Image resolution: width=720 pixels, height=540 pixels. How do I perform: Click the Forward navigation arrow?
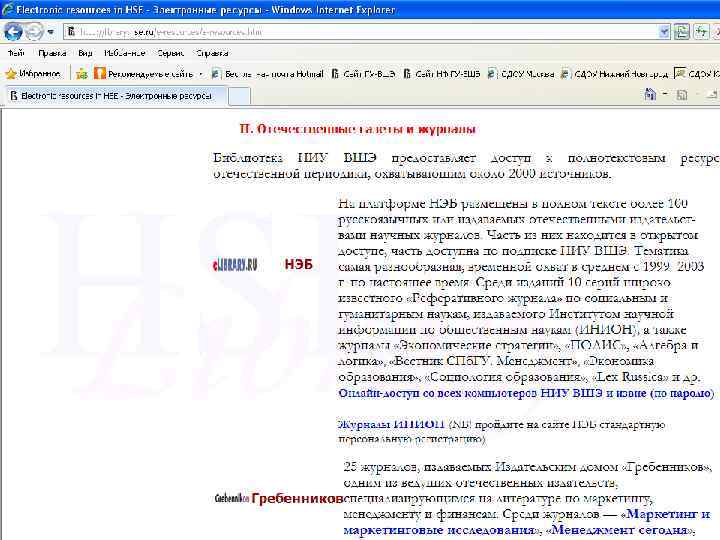[x=34, y=32]
